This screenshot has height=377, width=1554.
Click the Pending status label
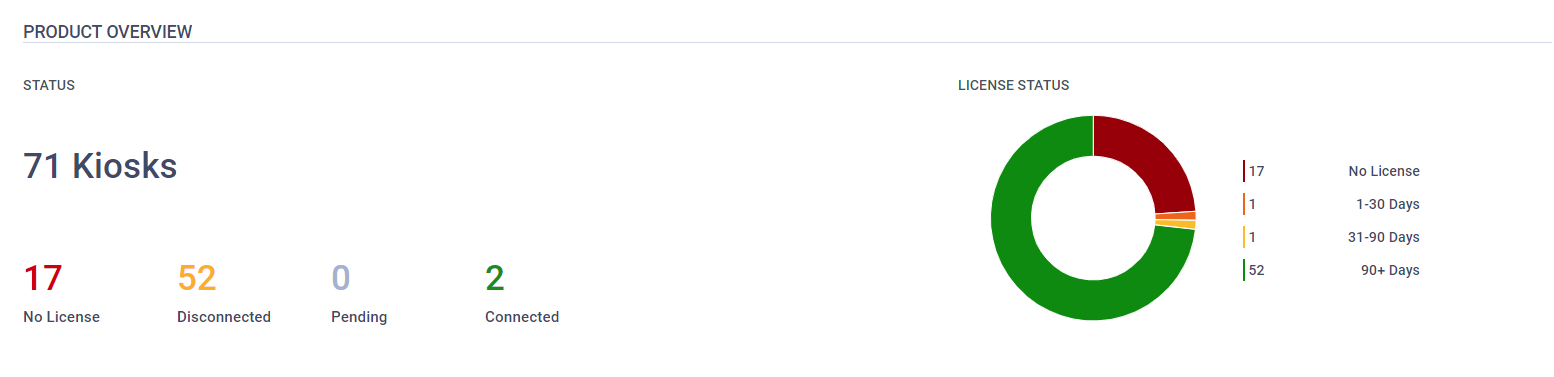[359, 317]
